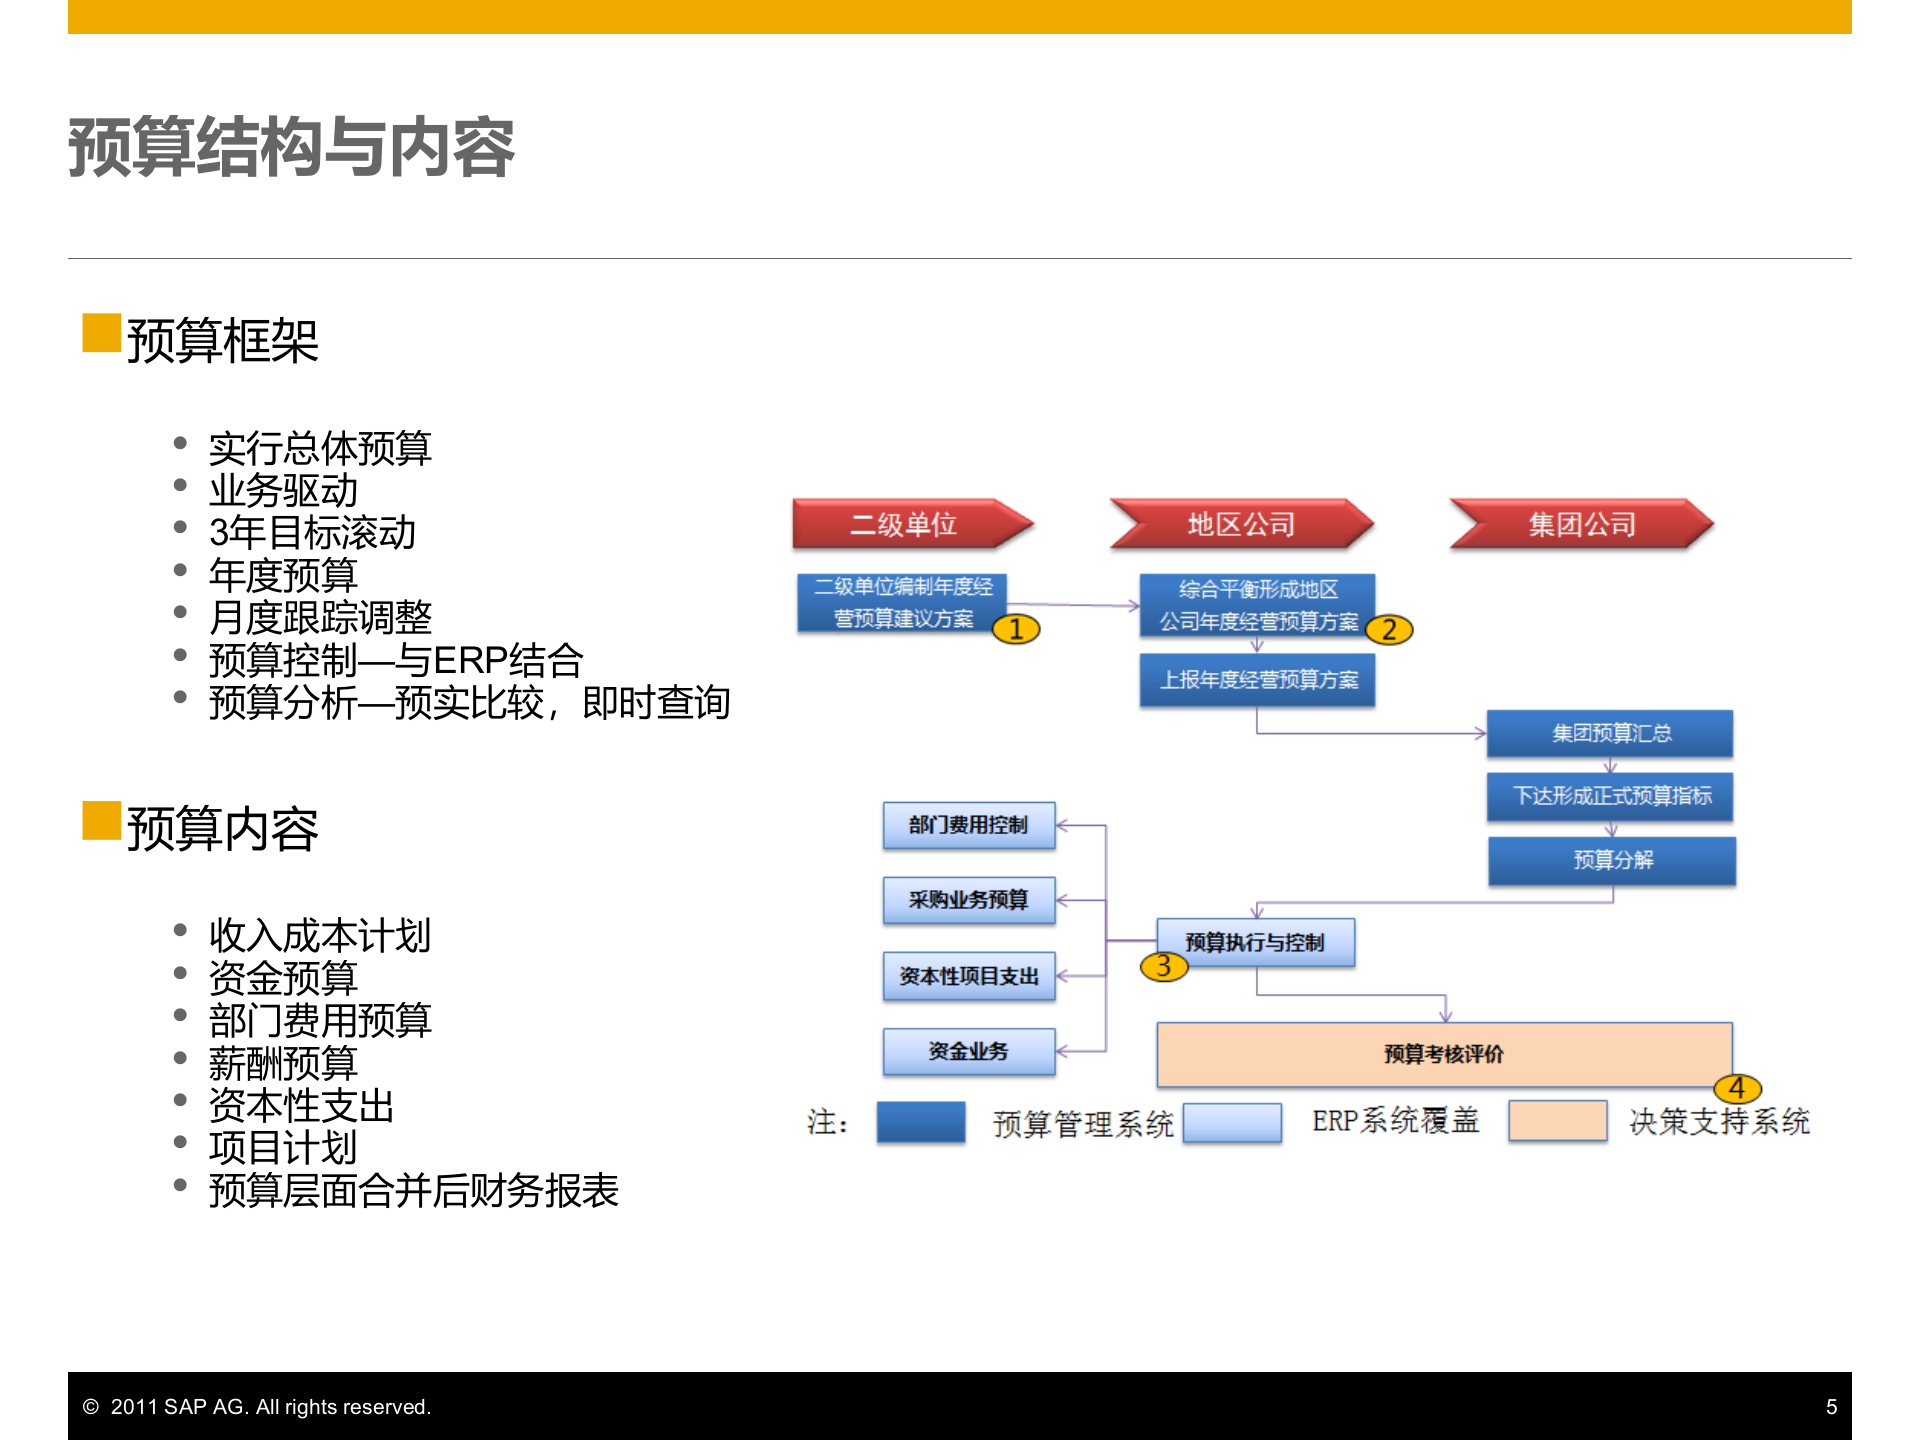This screenshot has width=1920, height=1440.
Task: Expand the arrow below 集团预算汇总
Action: 1610,768
